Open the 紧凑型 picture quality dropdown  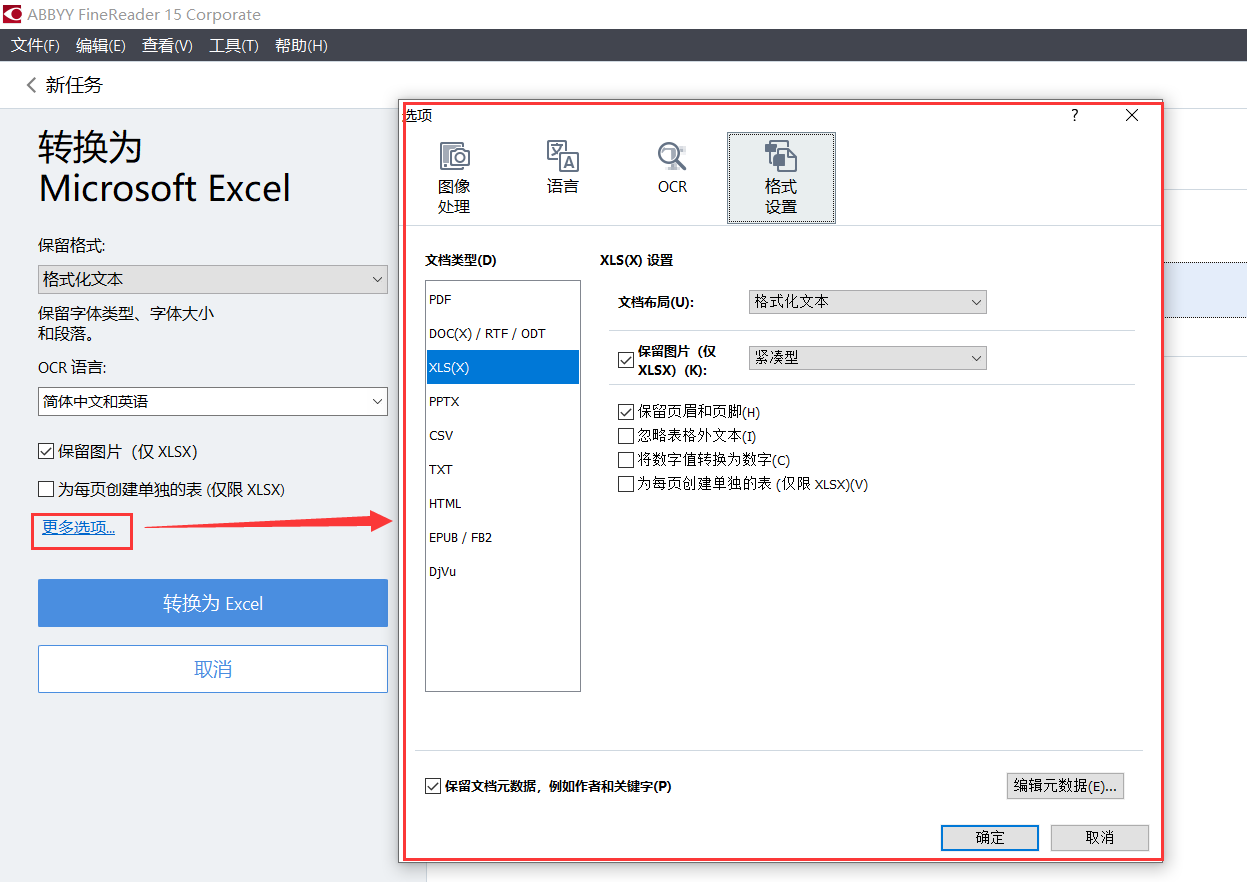pos(866,357)
